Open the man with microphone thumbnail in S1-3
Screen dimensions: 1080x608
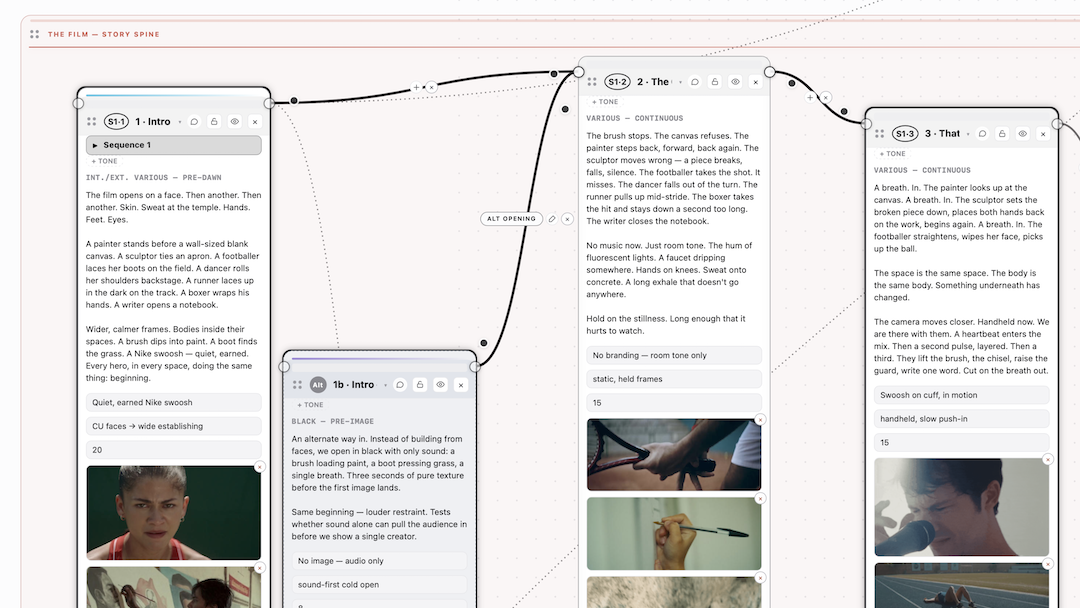[962, 507]
